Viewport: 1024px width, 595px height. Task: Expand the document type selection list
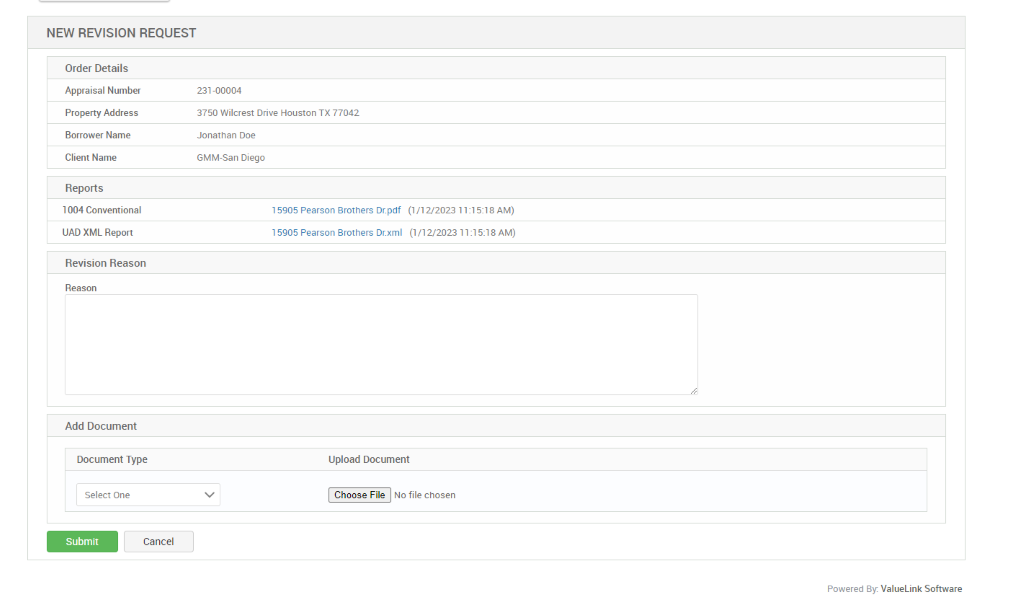click(x=147, y=494)
